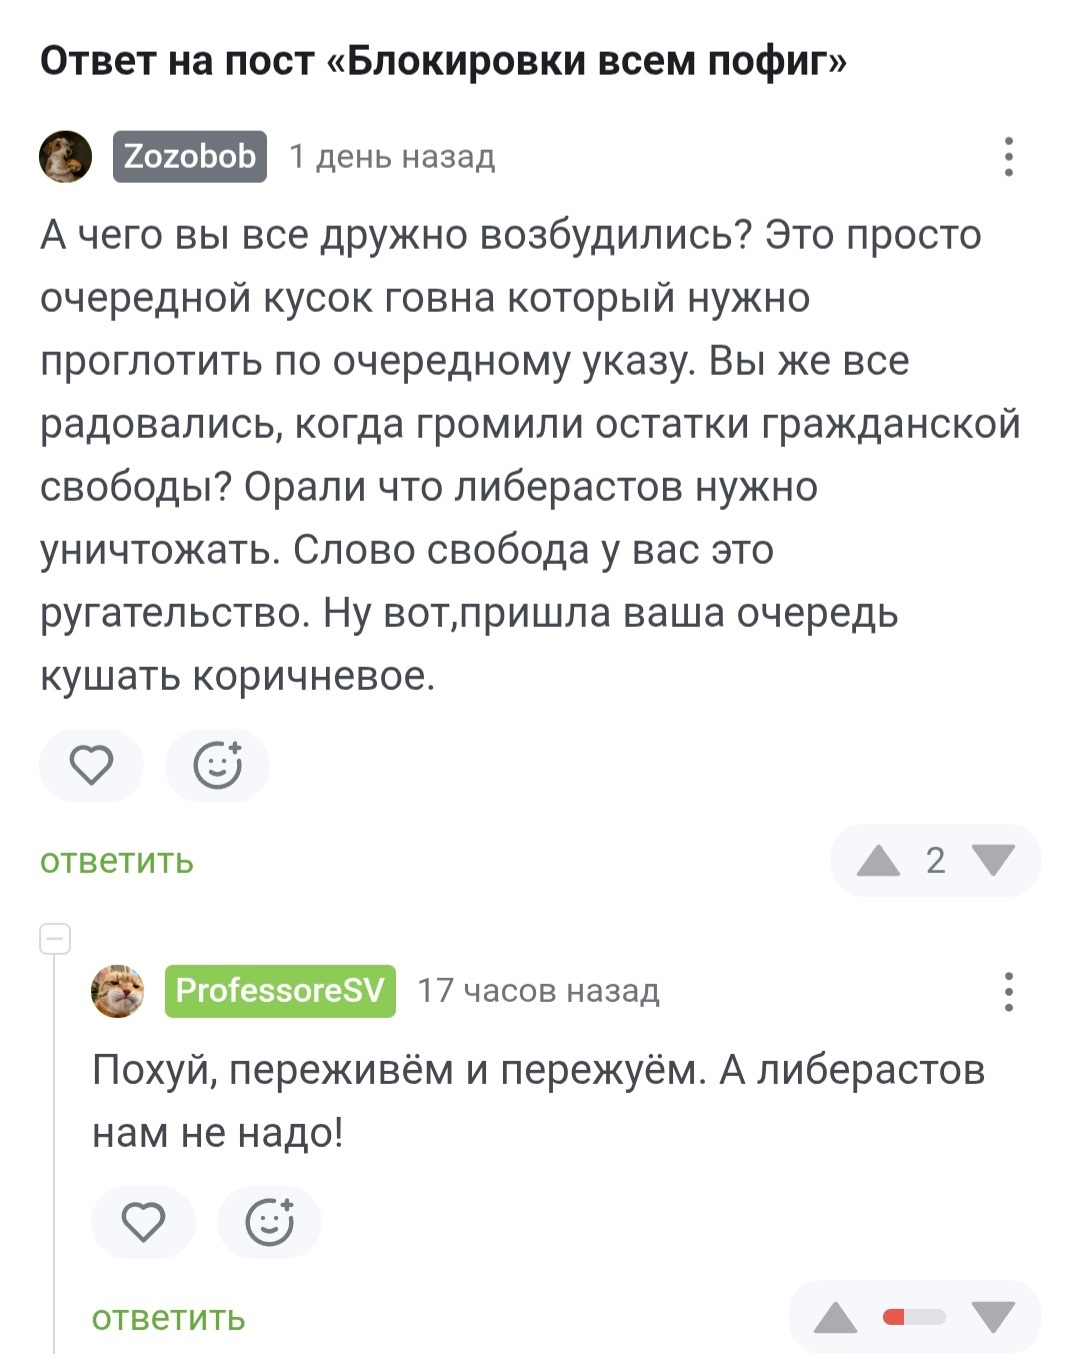Image resolution: width=1080 pixels, height=1366 pixels.
Task: Reply to ProfessoreSV via «ответить»
Action: point(168,1318)
